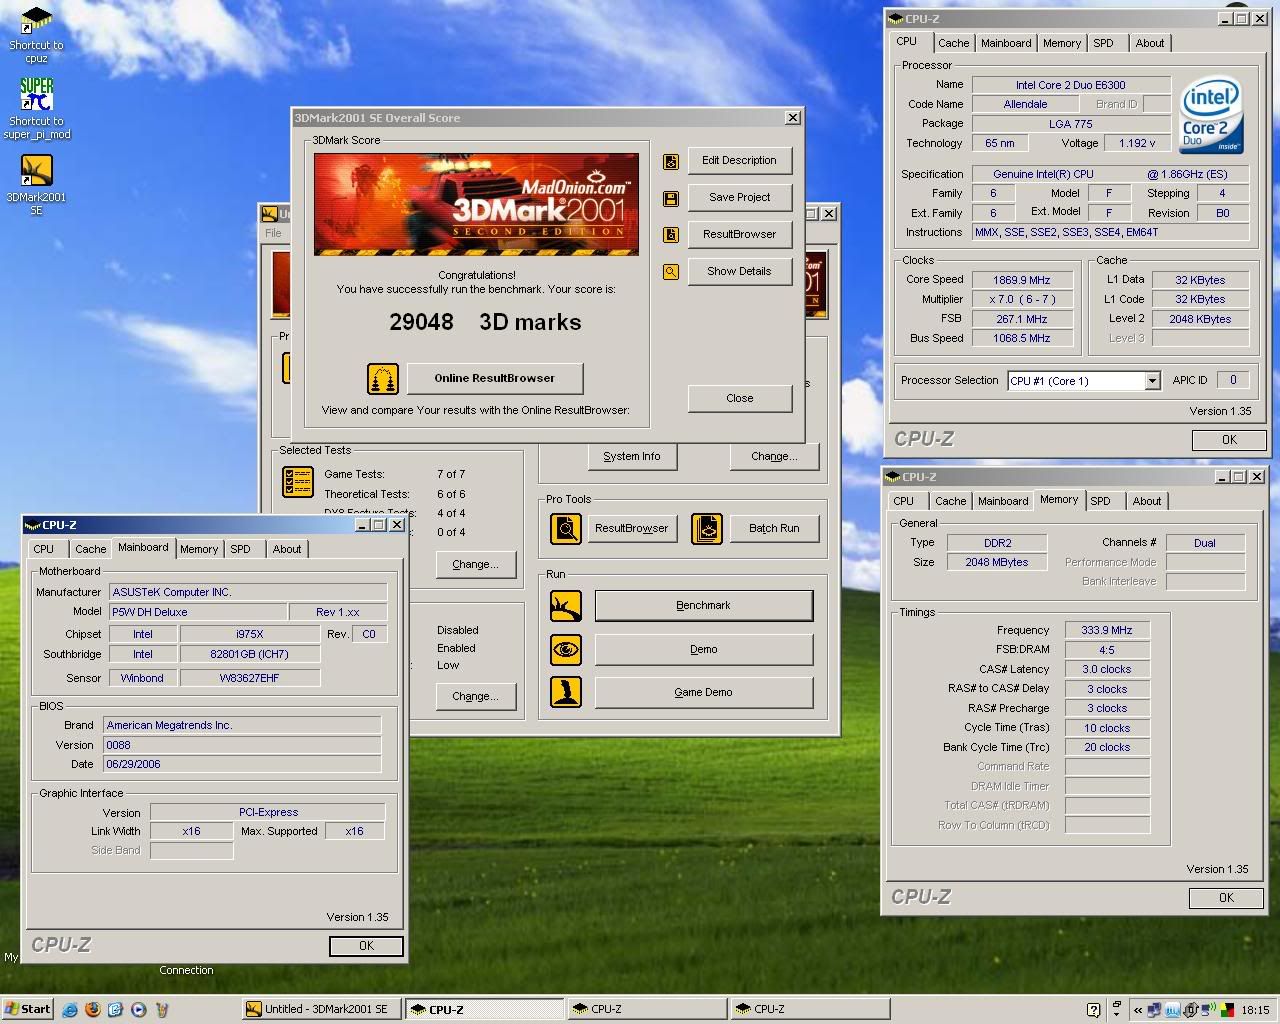1280x1024 pixels.
Task: Select SPD tab in Mainboard CPU-Z window
Action: pyautogui.click(x=240, y=549)
